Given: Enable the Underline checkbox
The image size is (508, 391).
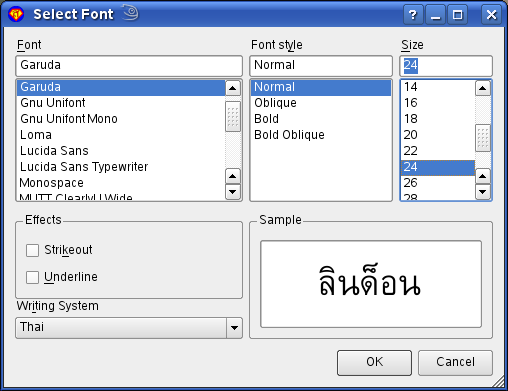Looking at the screenshot, I should [x=32, y=277].
